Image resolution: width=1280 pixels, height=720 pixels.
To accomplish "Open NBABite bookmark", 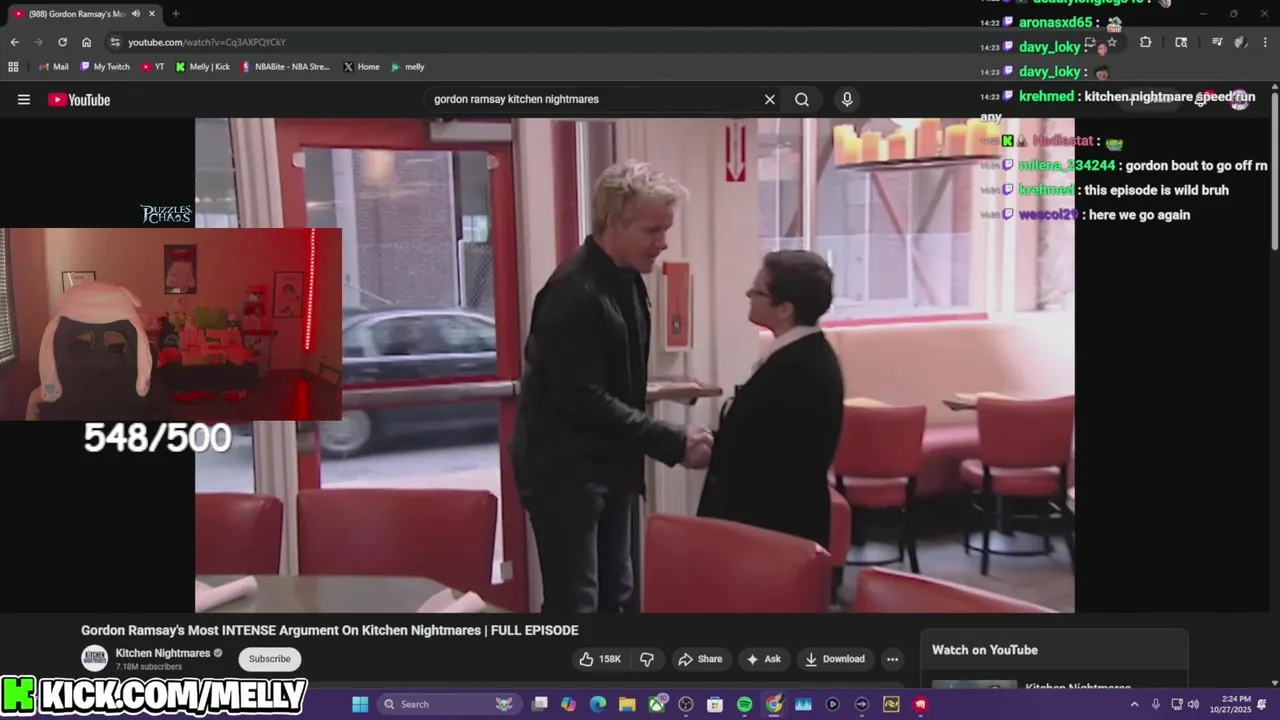I will coord(285,67).
